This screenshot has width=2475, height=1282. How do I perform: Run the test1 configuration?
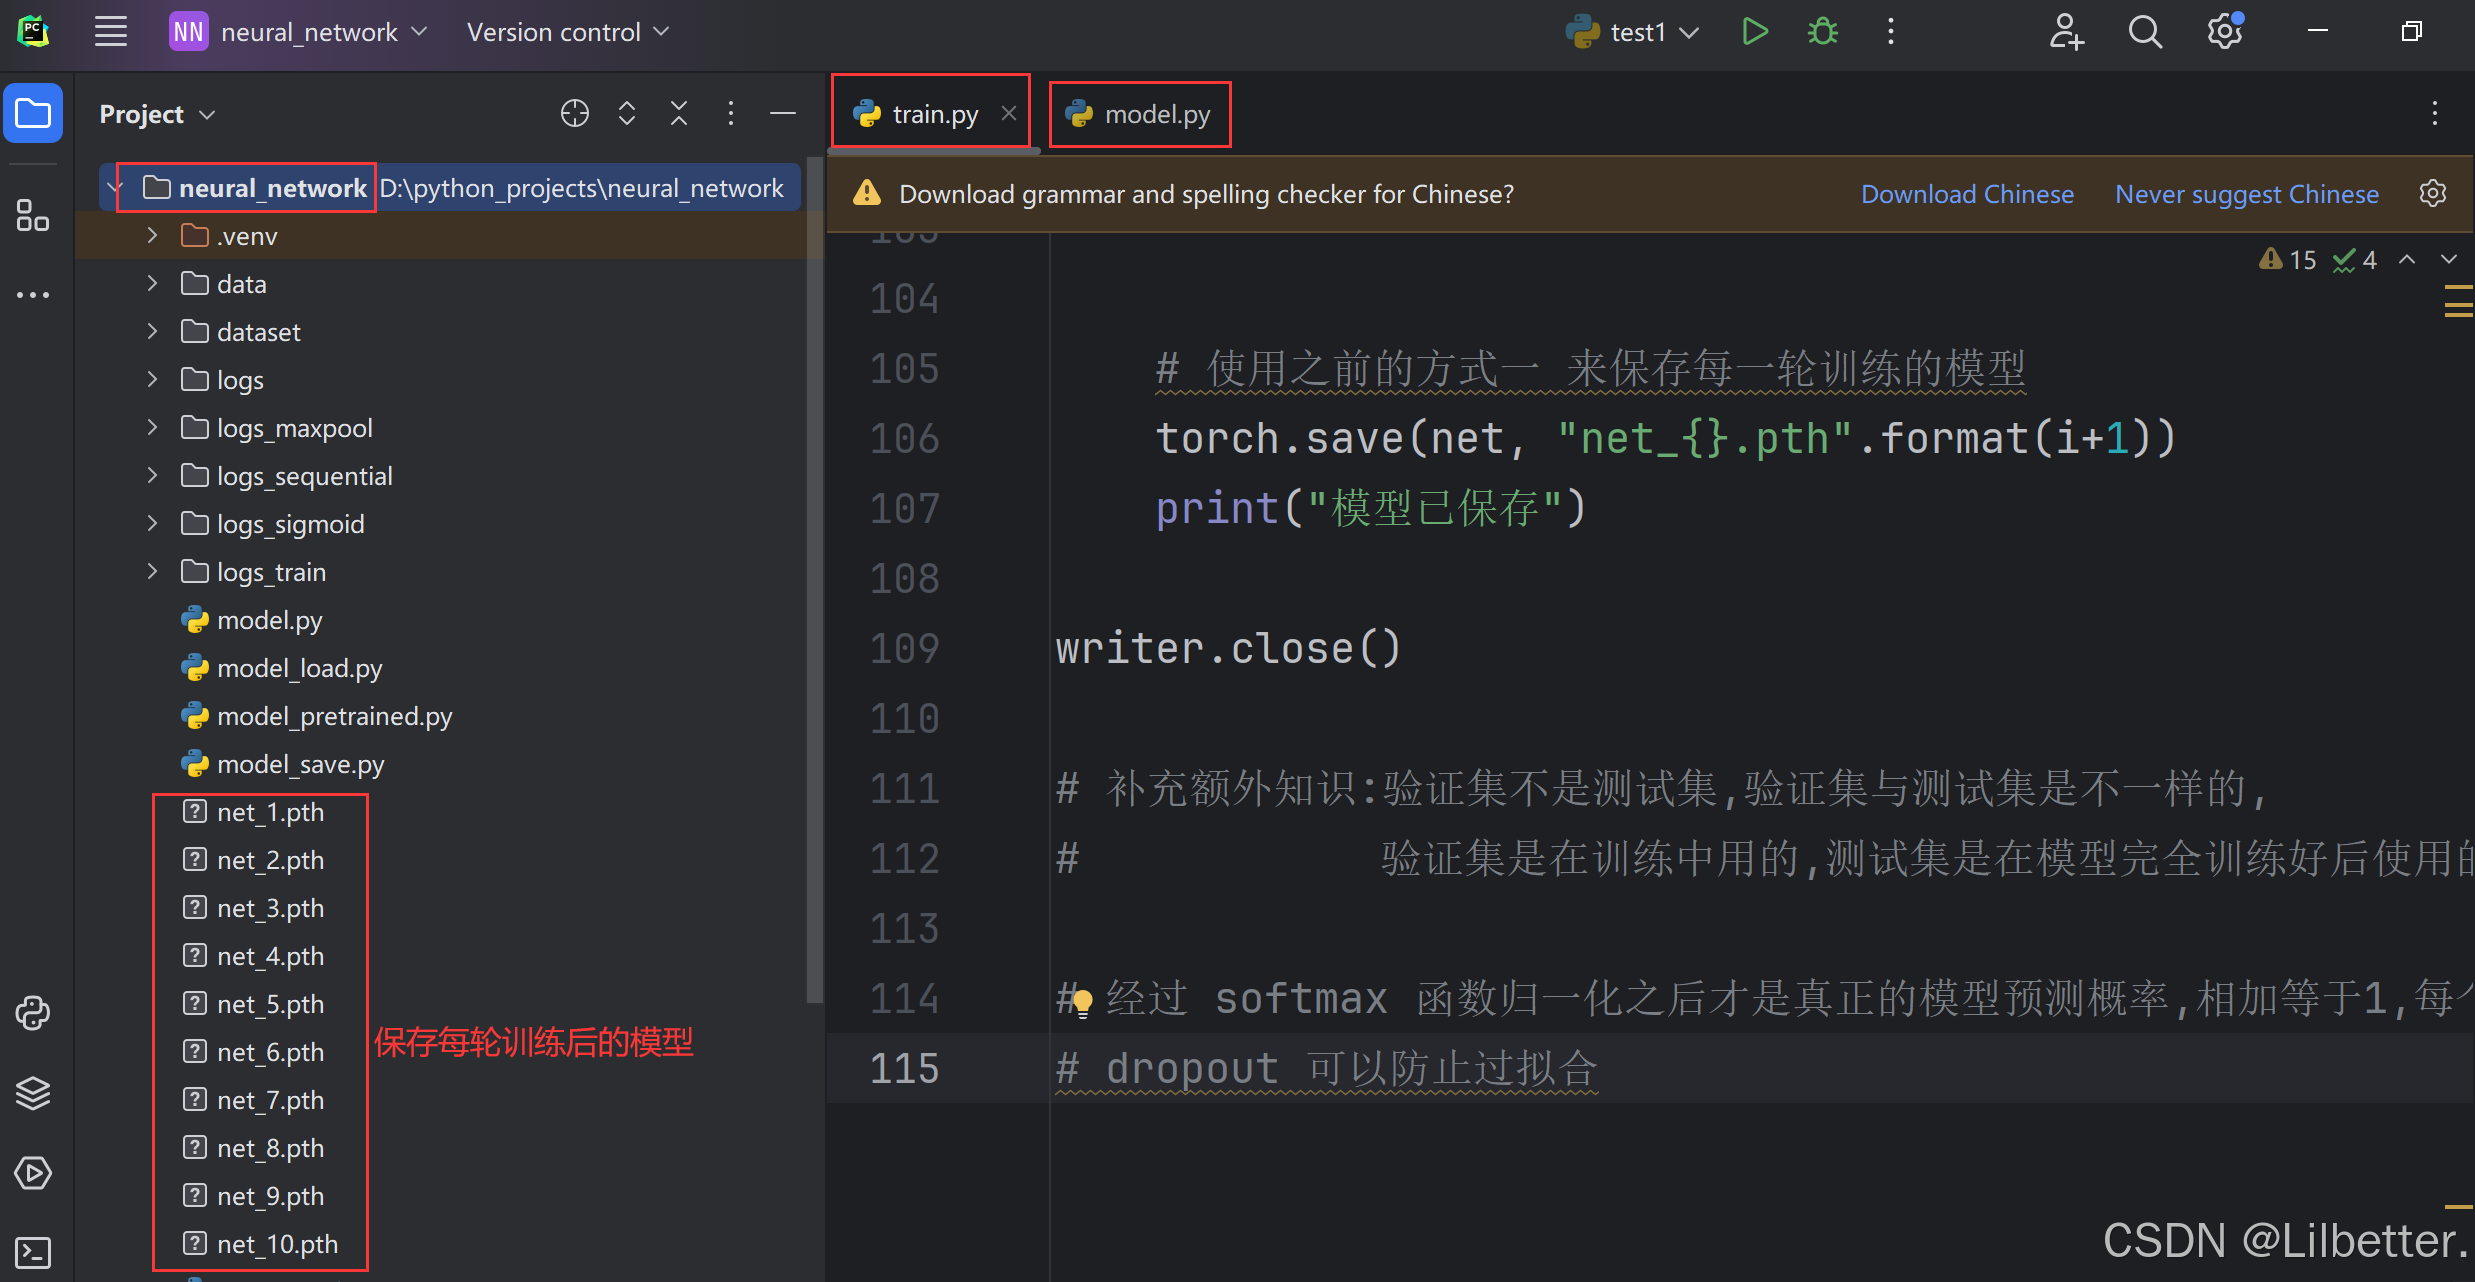[1754, 32]
